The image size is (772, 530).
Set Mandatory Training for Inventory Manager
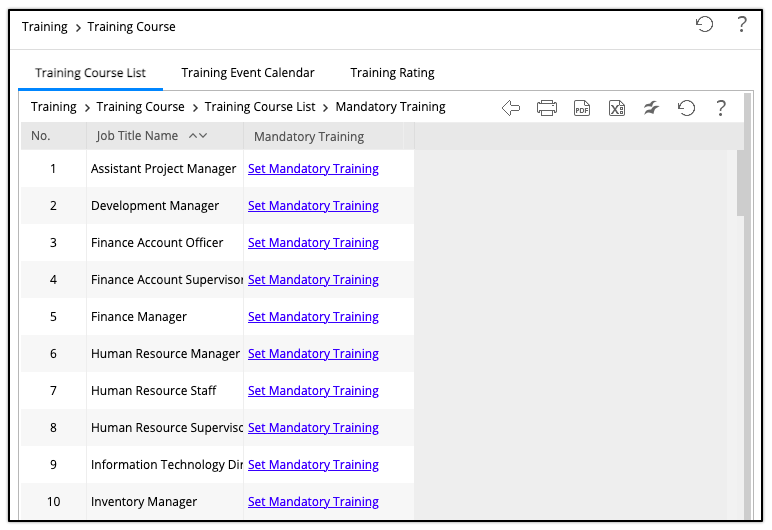point(313,501)
